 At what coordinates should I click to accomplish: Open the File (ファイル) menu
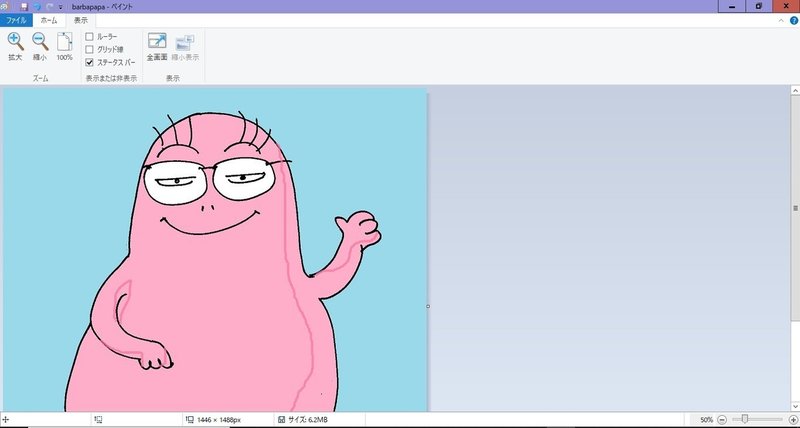pos(16,20)
